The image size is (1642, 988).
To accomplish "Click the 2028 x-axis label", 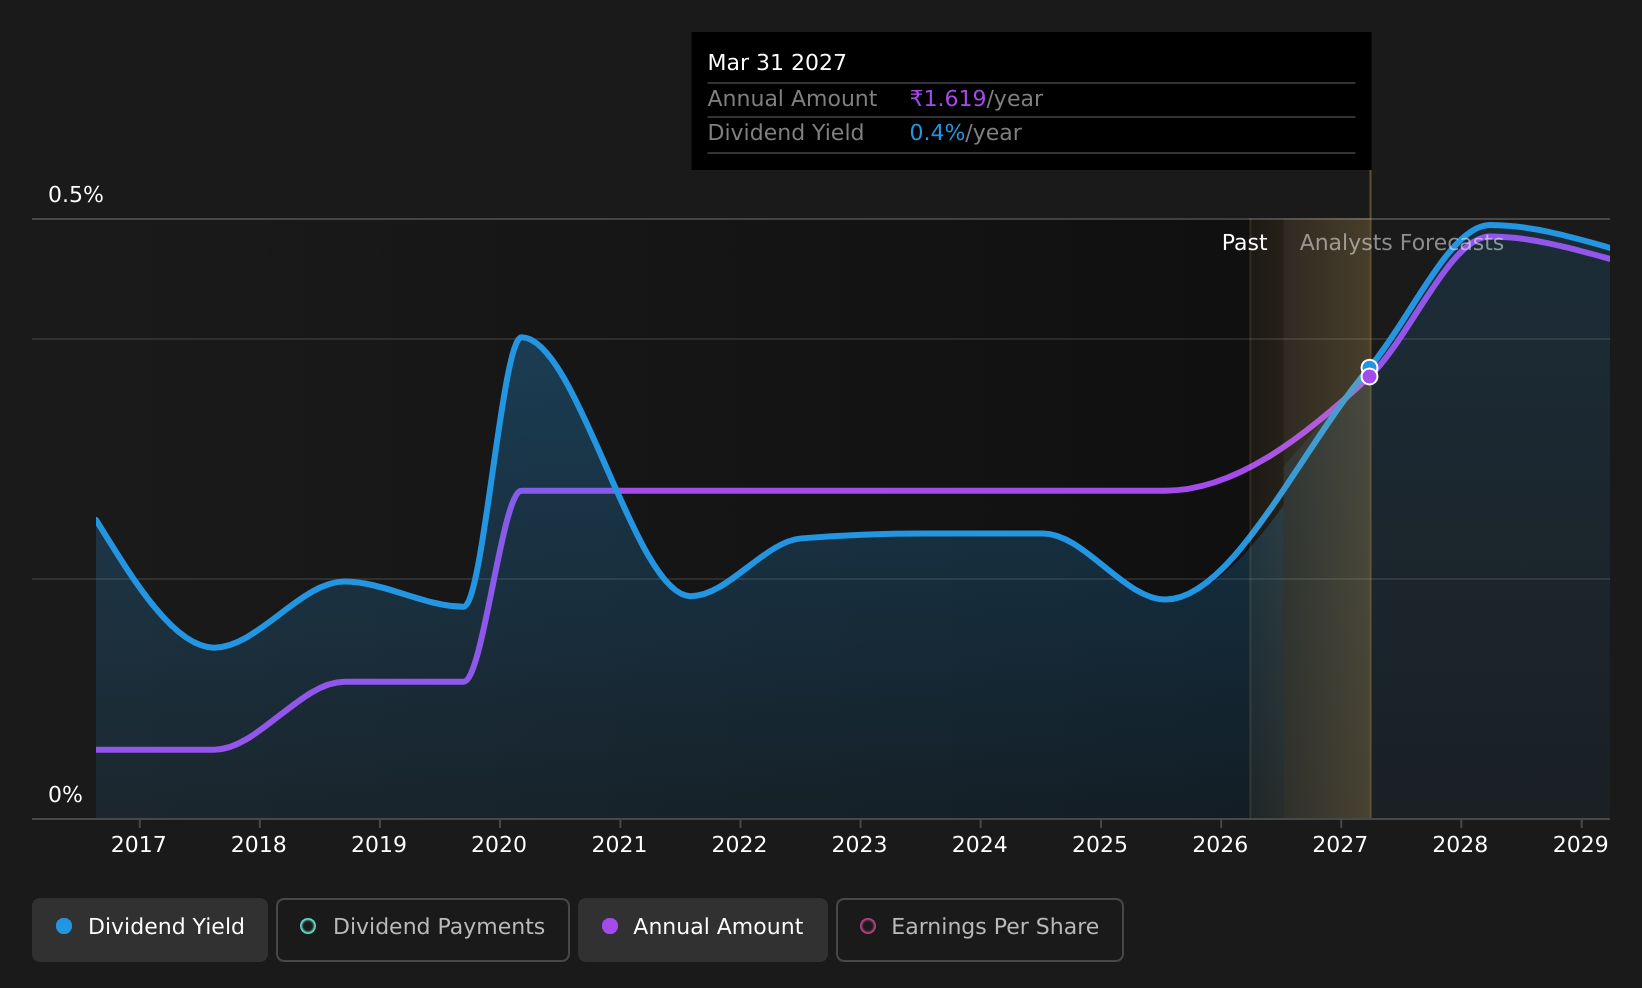I will click(1460, 845).
